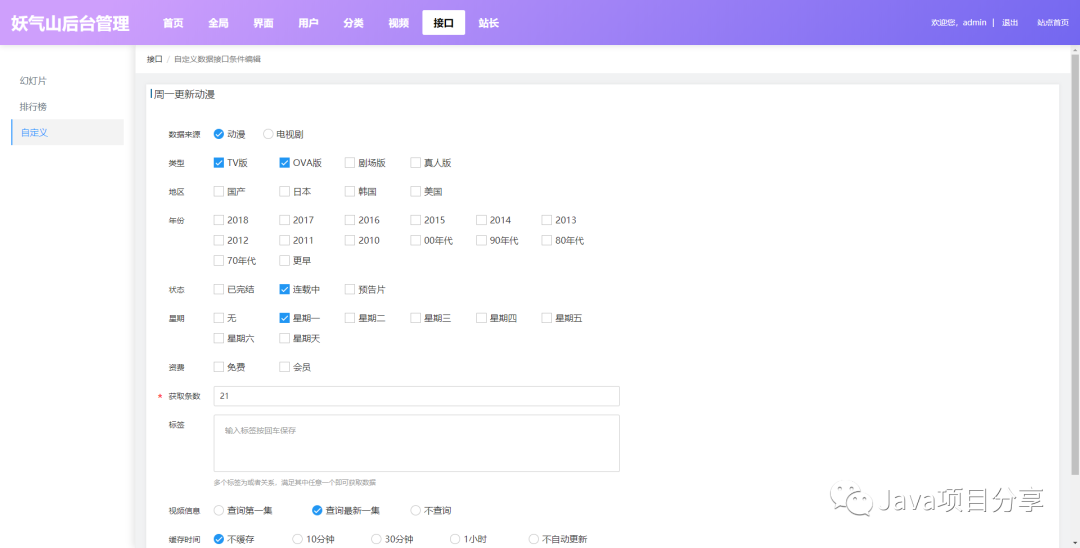1080x548 pixels.
Task: Focus the 获取条数 input field
Action: point(417,396)
